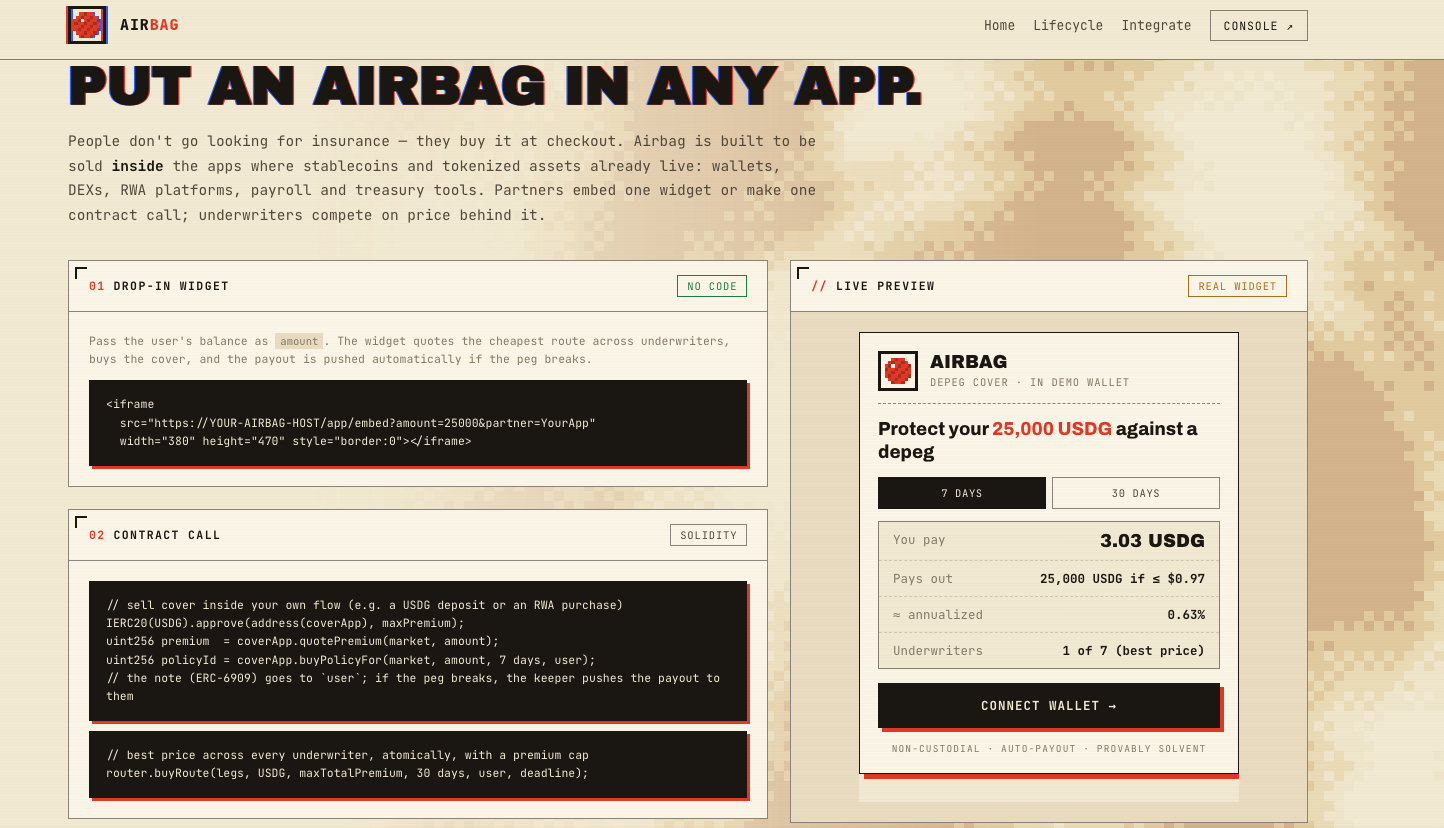Click the 'Protect your 25,000 USDG' headline

click(1037, 440)
